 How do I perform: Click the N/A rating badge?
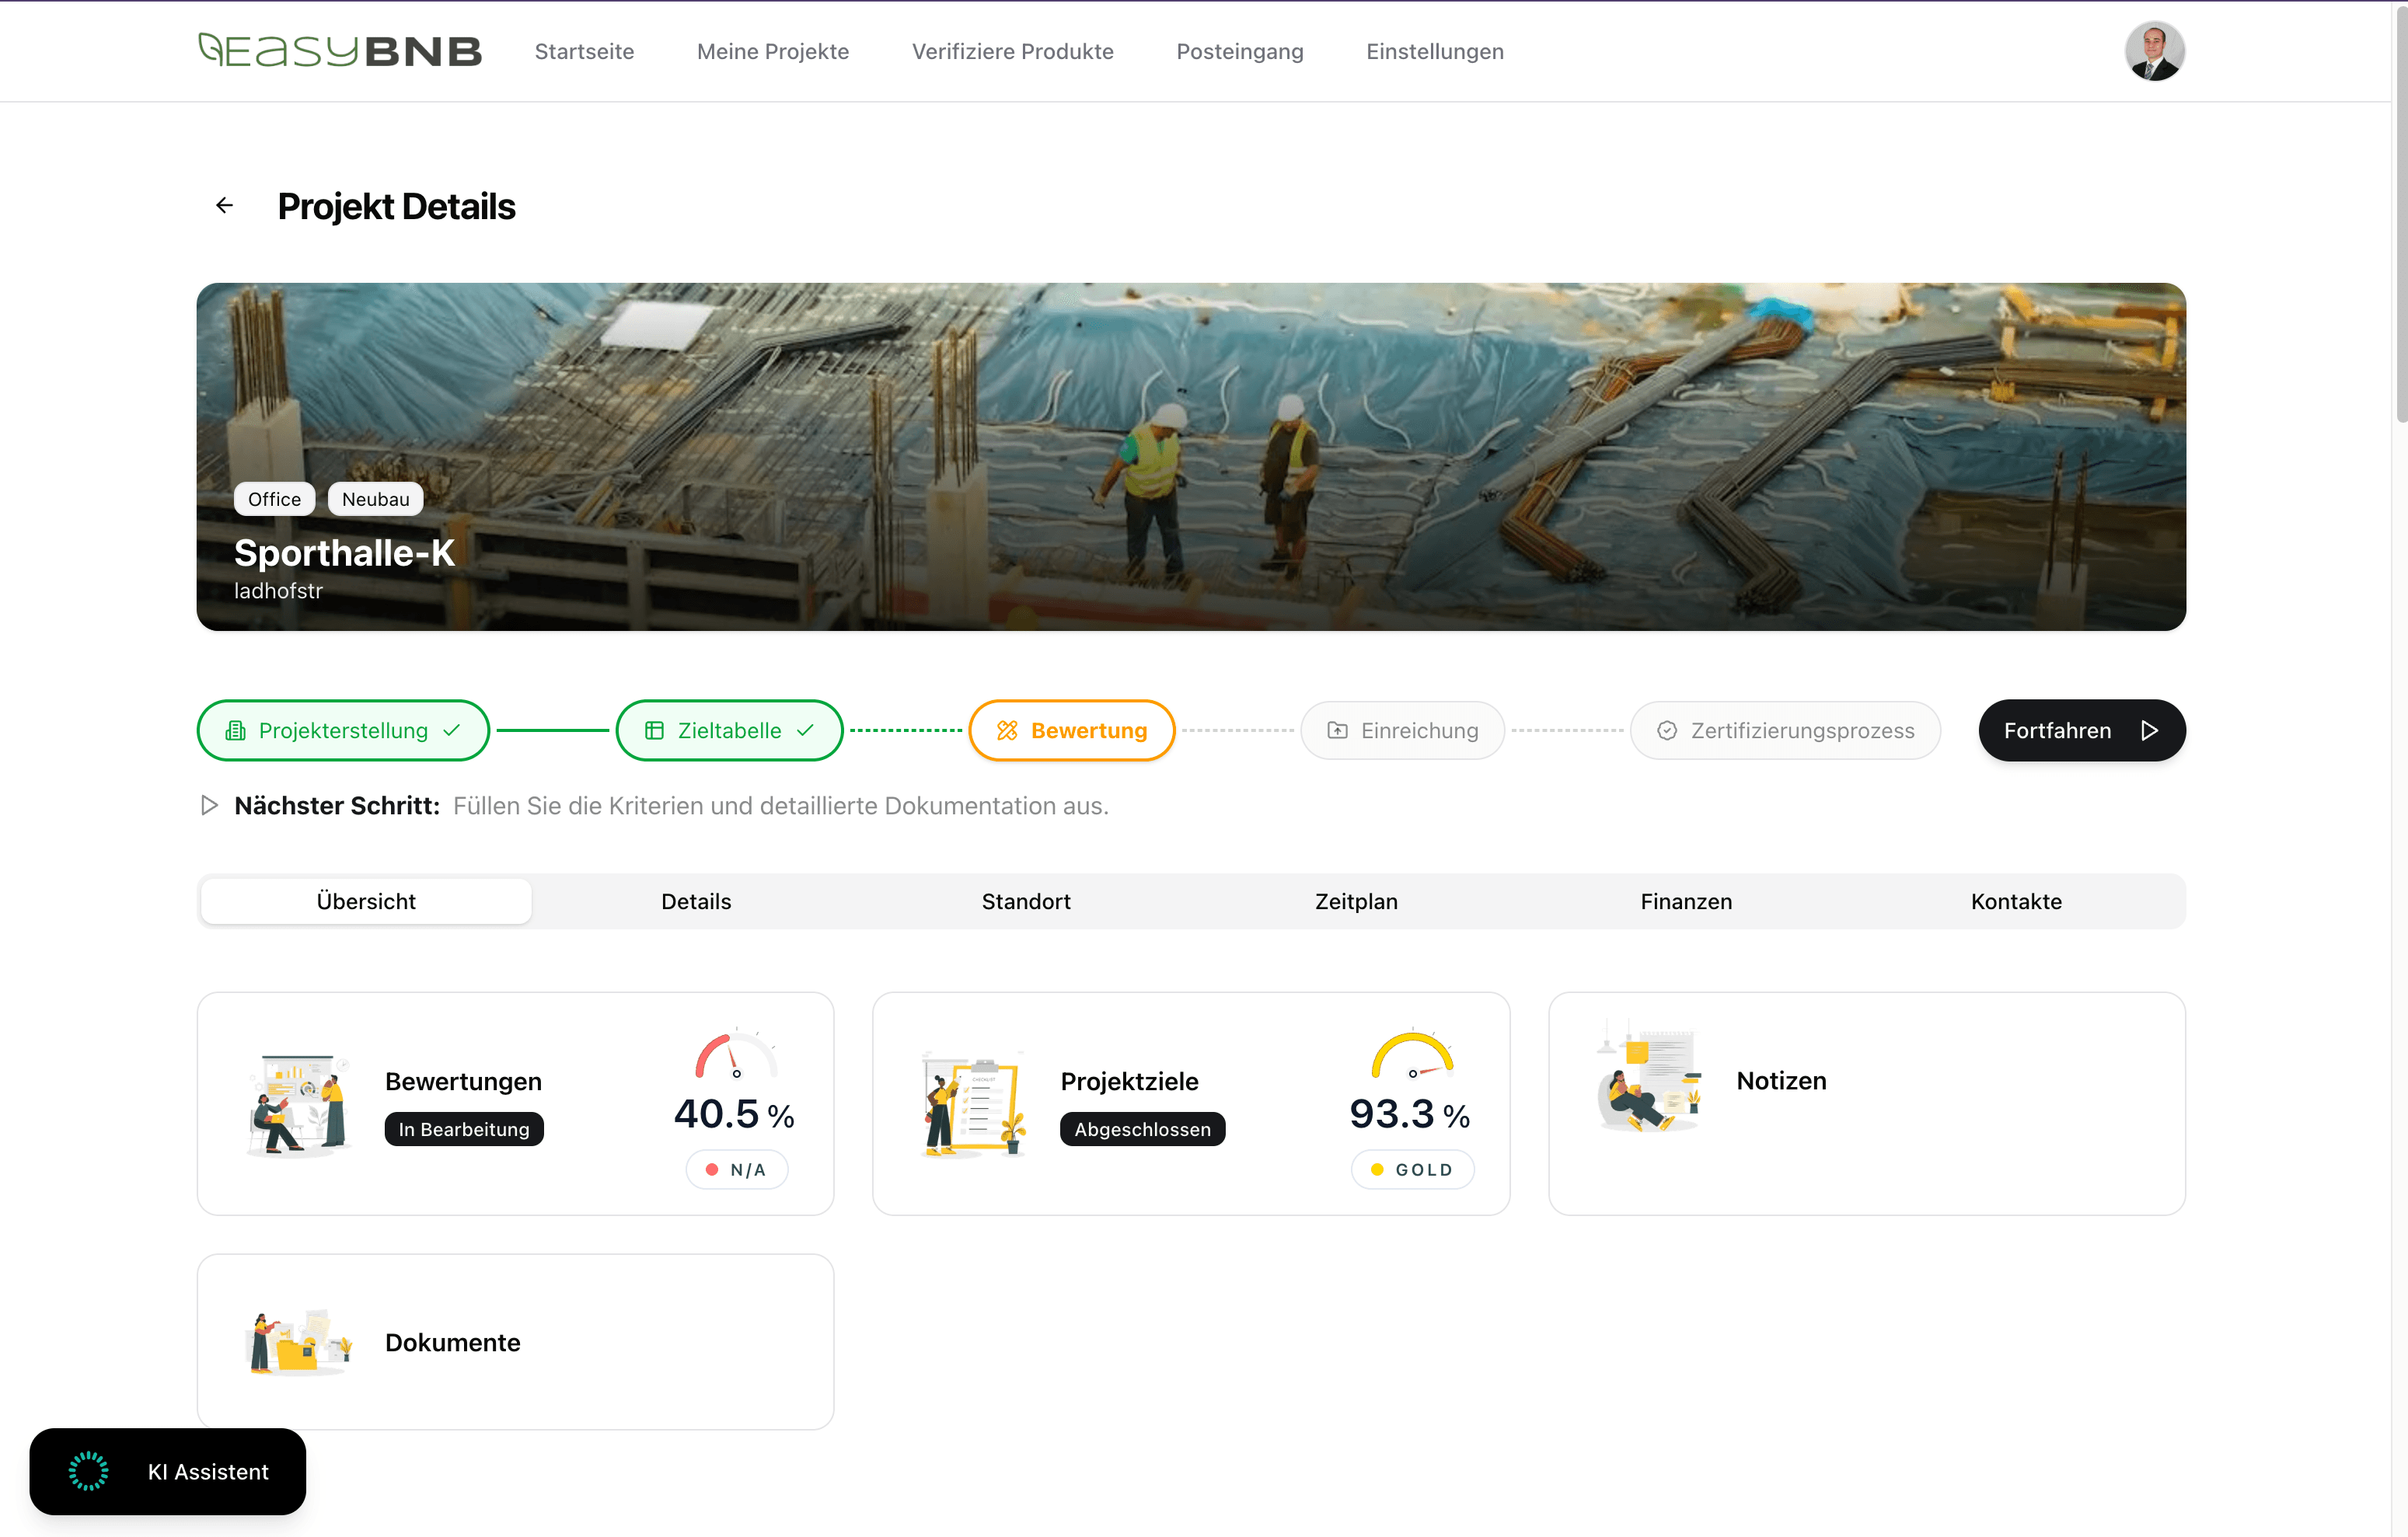[x=737, y=1170]
